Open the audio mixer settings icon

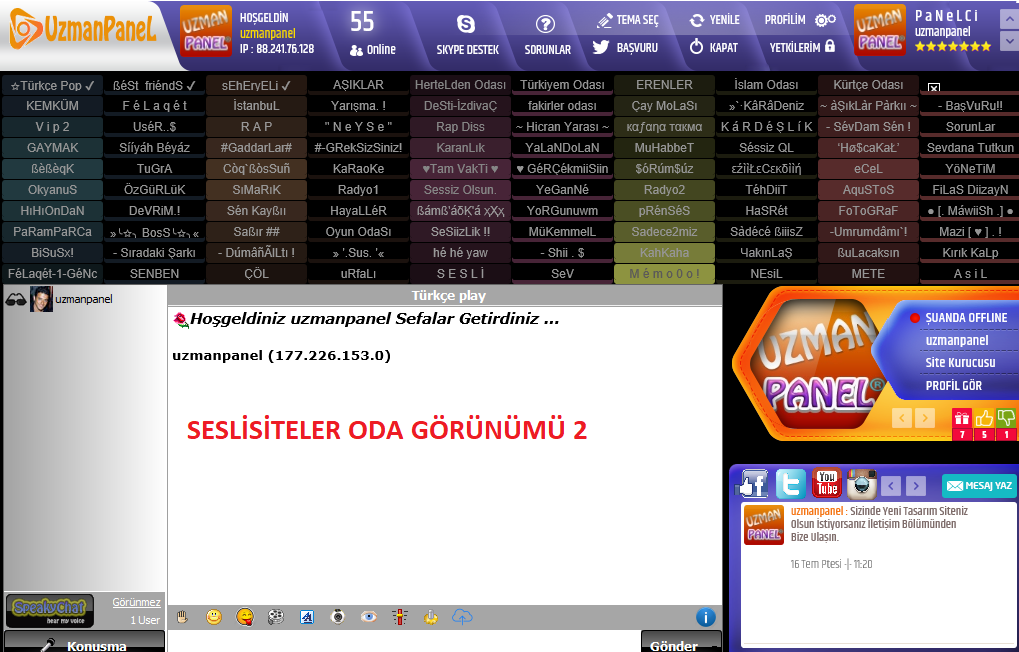point(400,617)
